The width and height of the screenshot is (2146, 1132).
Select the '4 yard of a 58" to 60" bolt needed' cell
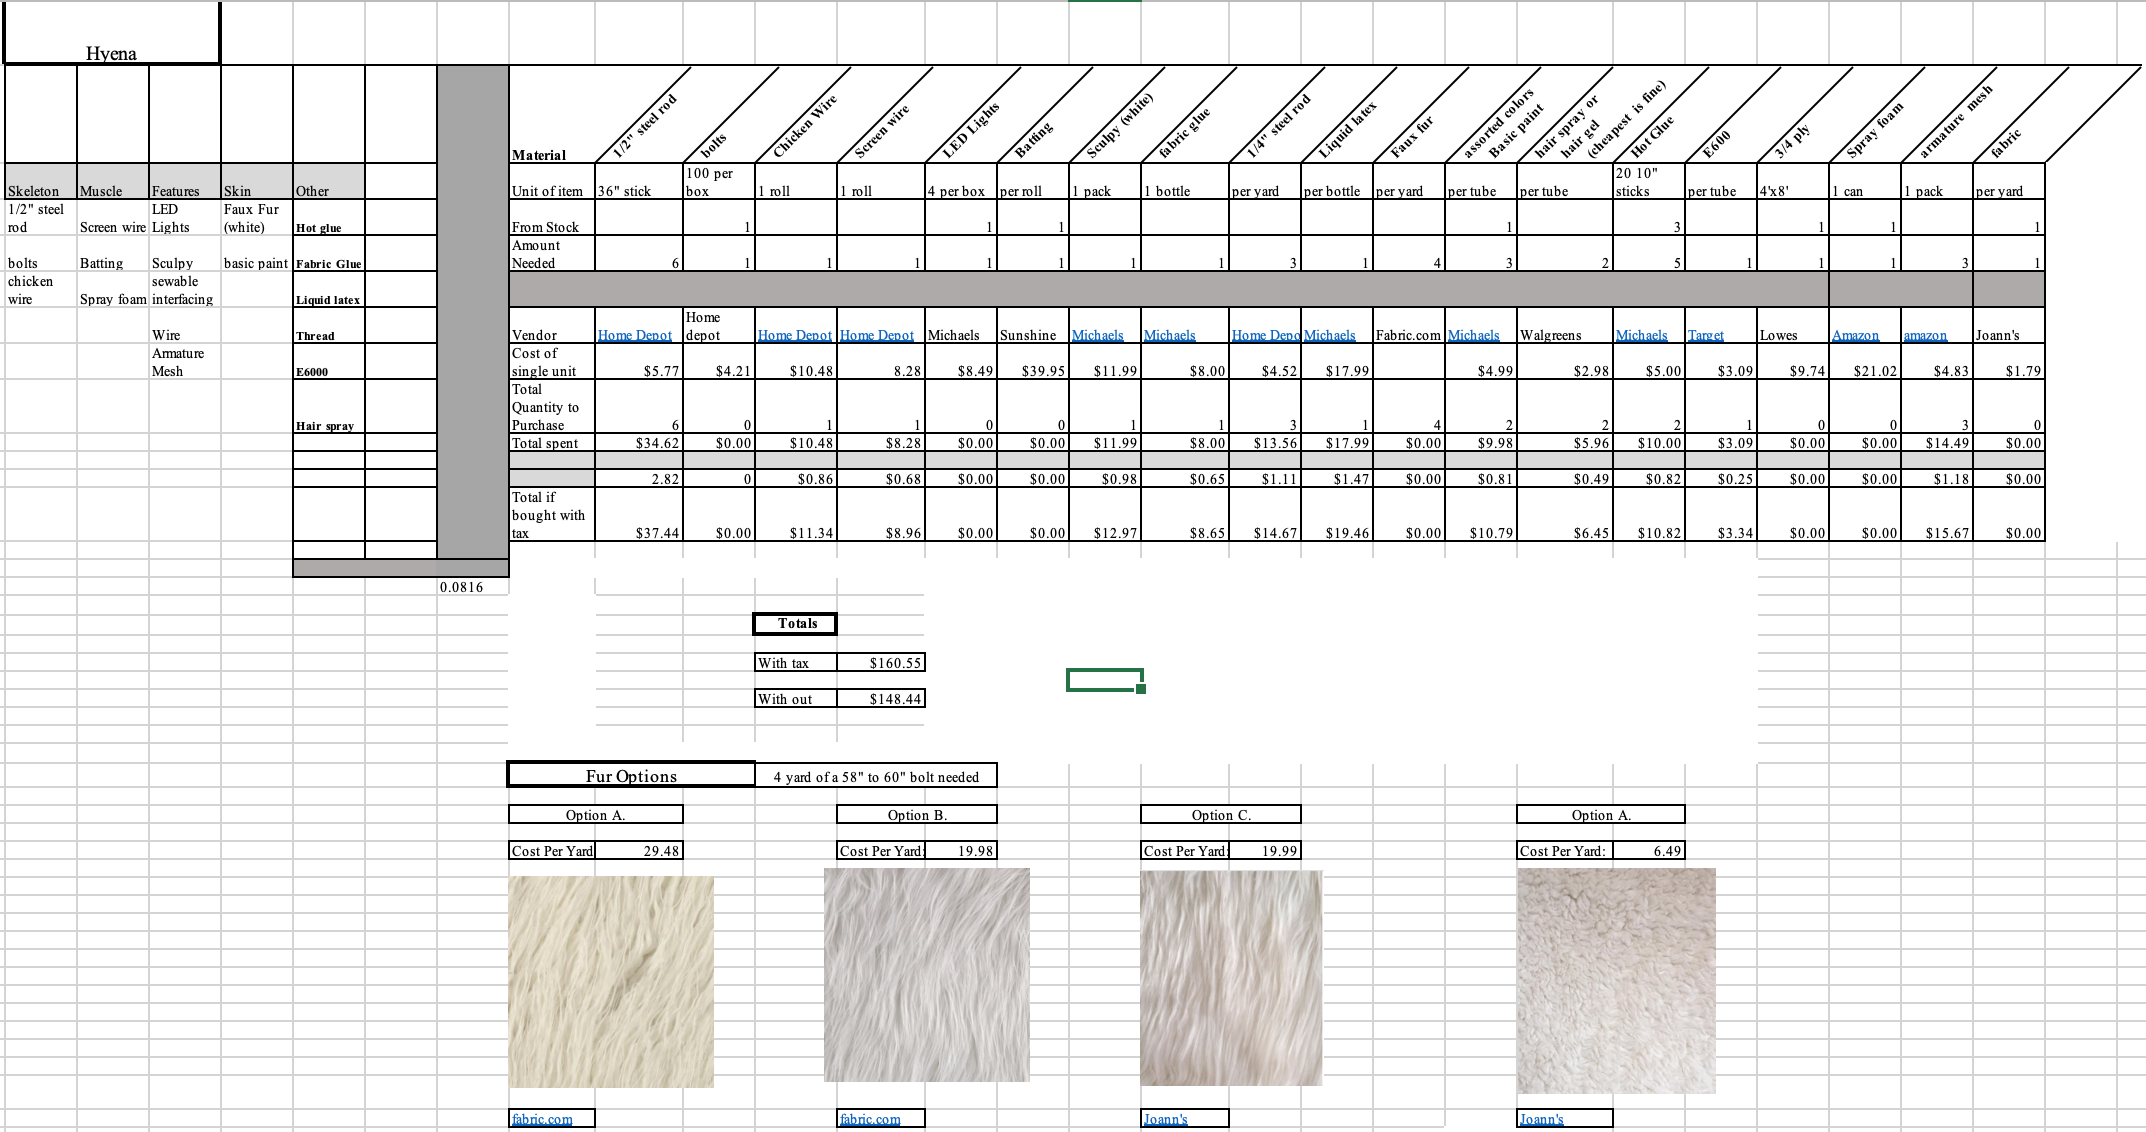click(876, 776)
